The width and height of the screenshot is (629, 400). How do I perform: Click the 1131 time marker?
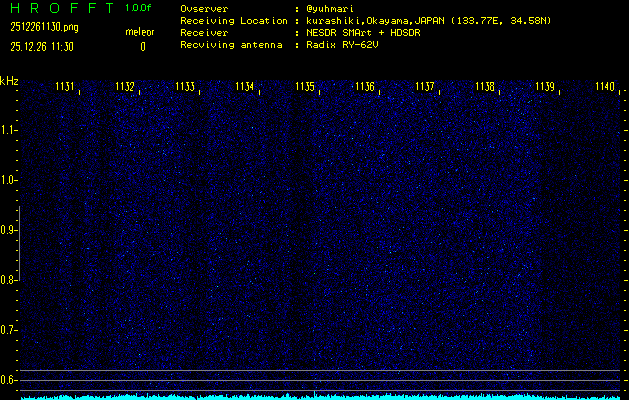(x=65, y=87)
